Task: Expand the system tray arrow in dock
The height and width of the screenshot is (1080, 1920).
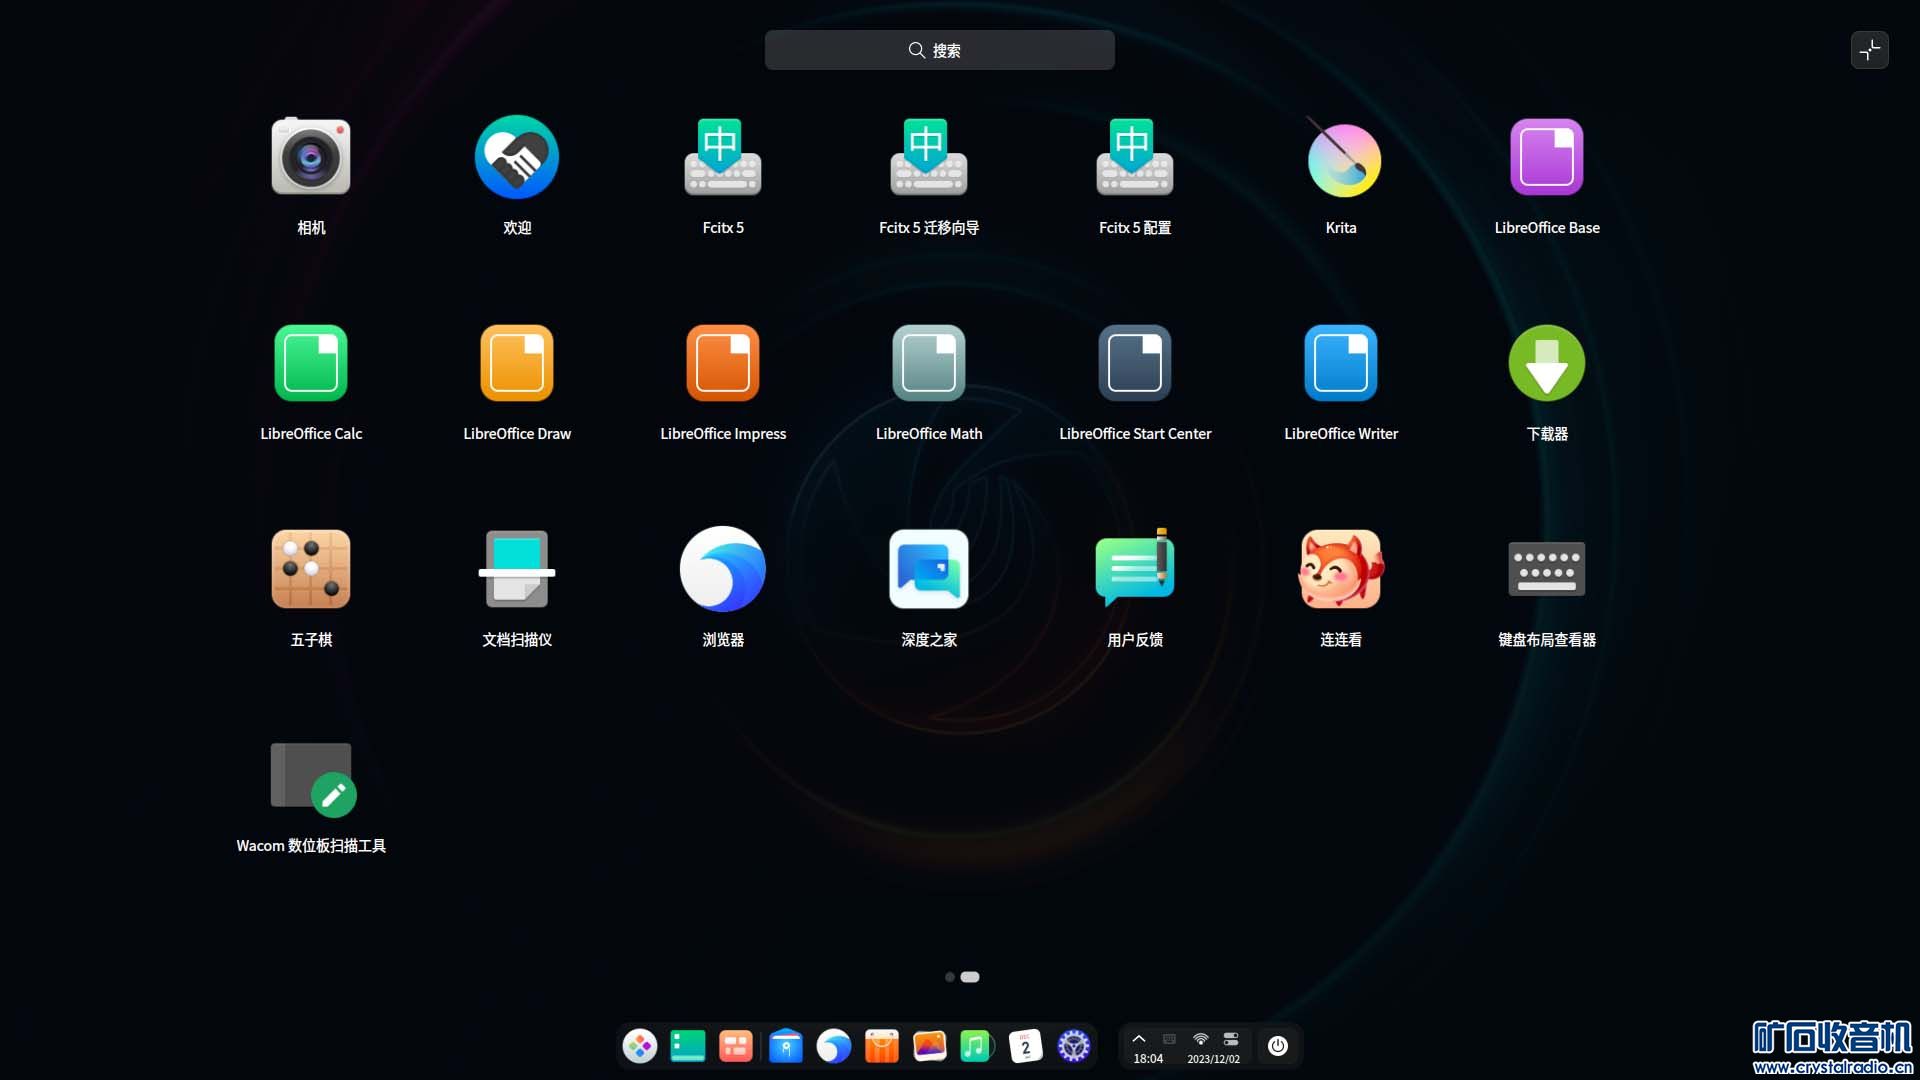Action: [1138, 1039]
